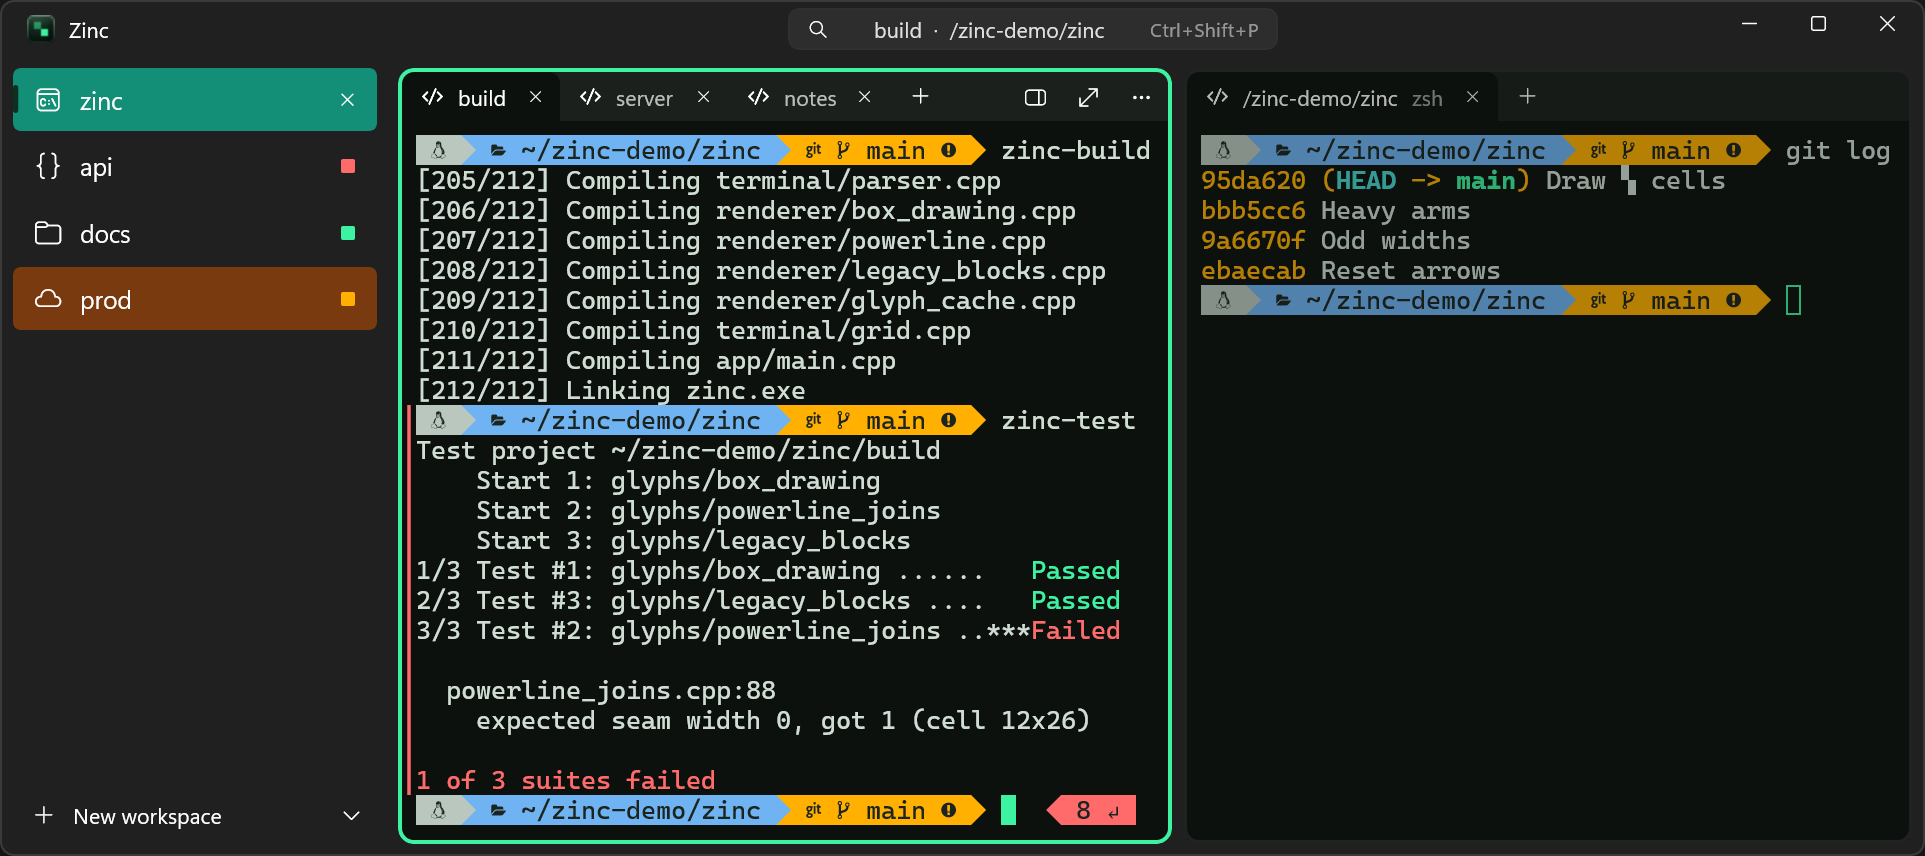
Task: Expand the New workspace options chevron
Action: 351,816
